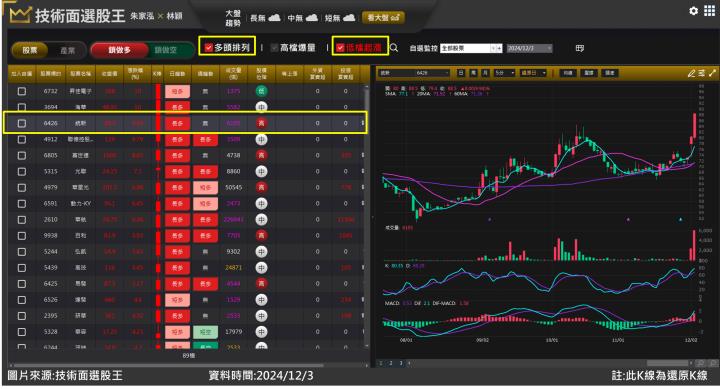The width and height of the screenshot is (720, 389).
Task: Click the red 高 position badge for 9938
Action: [x=261, y=236]
